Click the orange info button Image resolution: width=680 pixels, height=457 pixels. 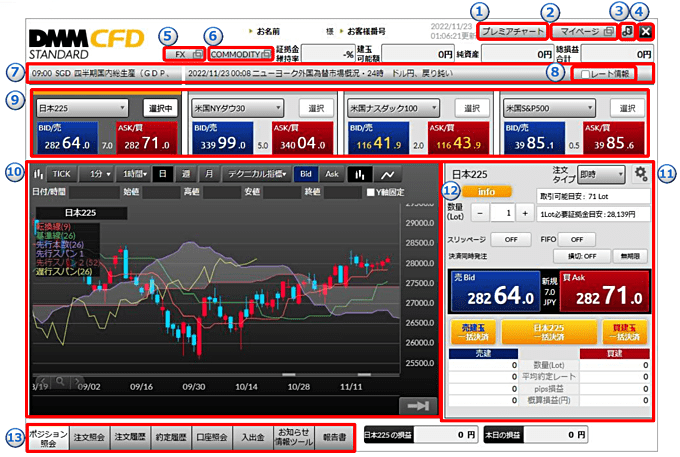[x=486, y=192]
